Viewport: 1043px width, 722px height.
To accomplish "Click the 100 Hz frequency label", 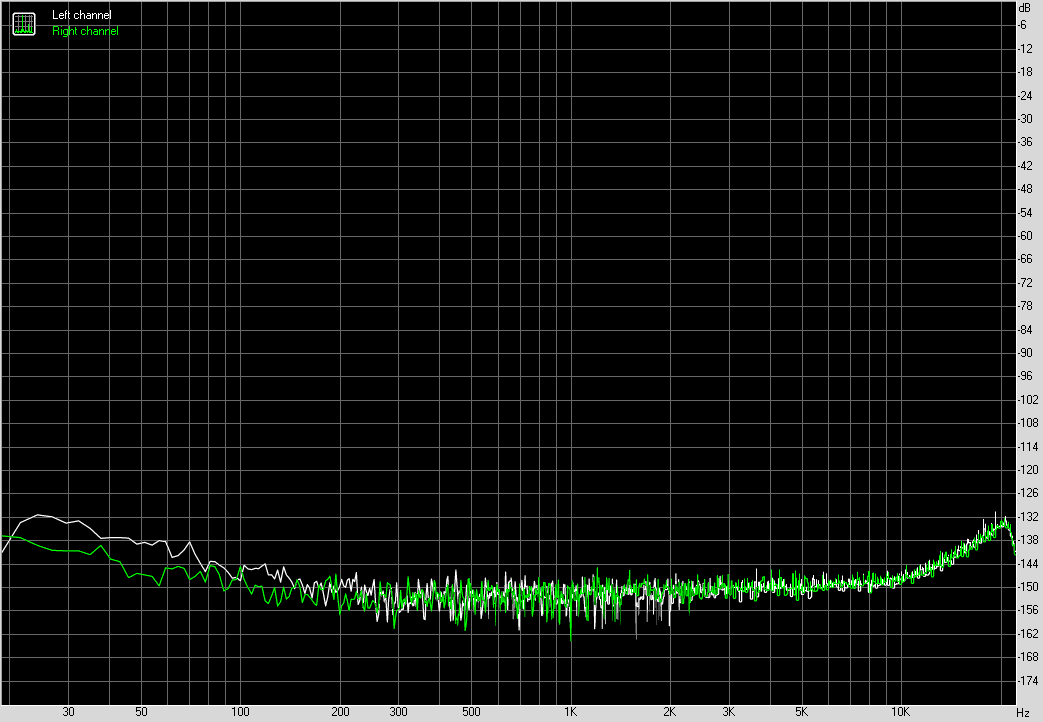I will click(240, 712).
